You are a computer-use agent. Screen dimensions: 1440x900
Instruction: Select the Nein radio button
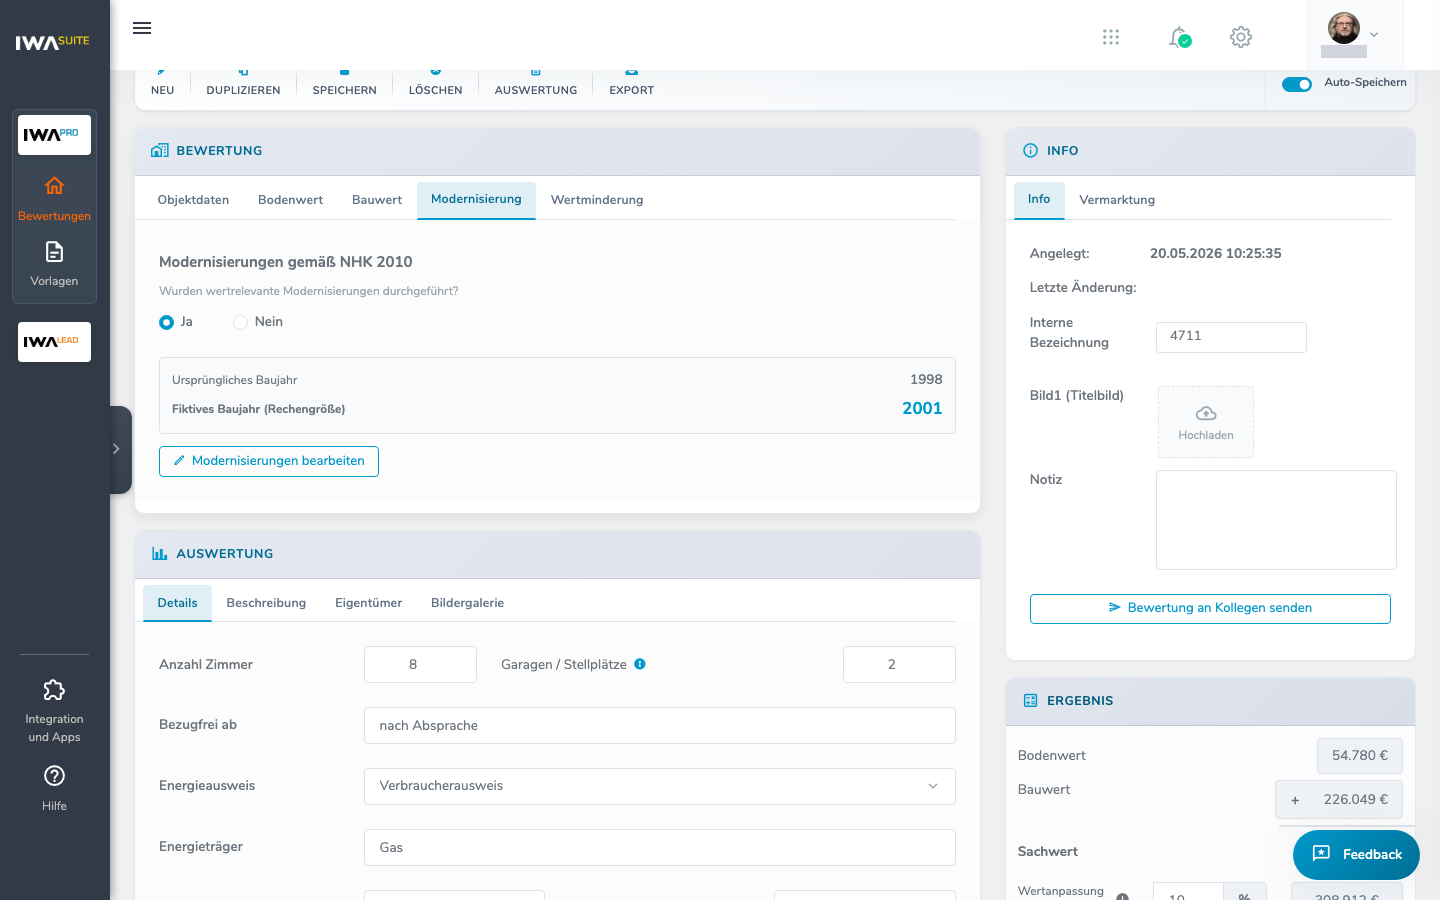[x=240, y=322]
